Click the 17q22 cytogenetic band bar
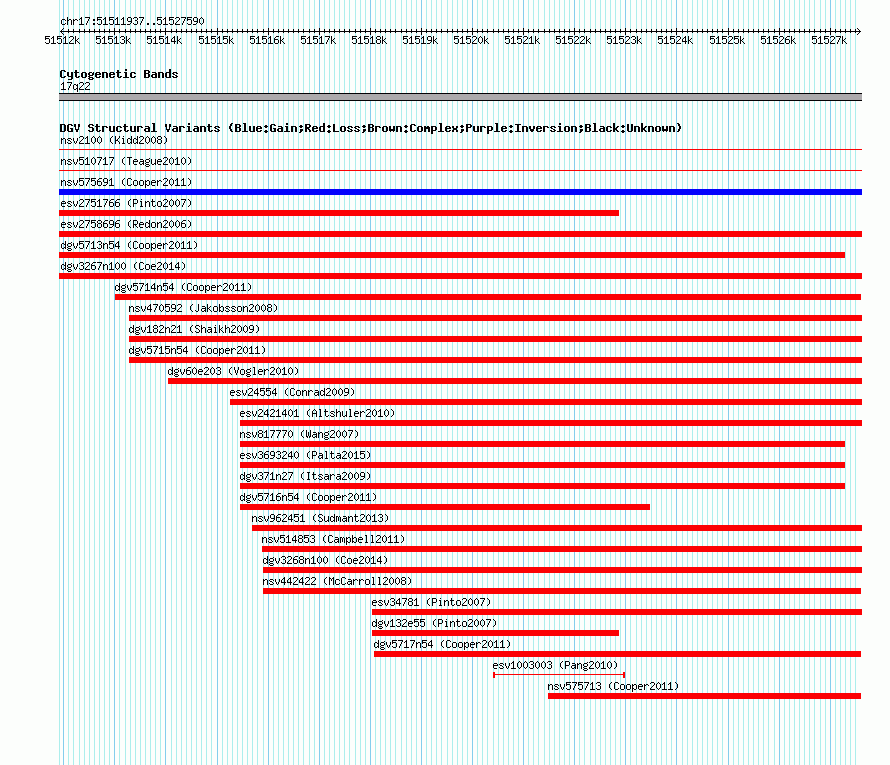Image resolution: width=890 pixels, height=765 pixels. tap(460, 97)
